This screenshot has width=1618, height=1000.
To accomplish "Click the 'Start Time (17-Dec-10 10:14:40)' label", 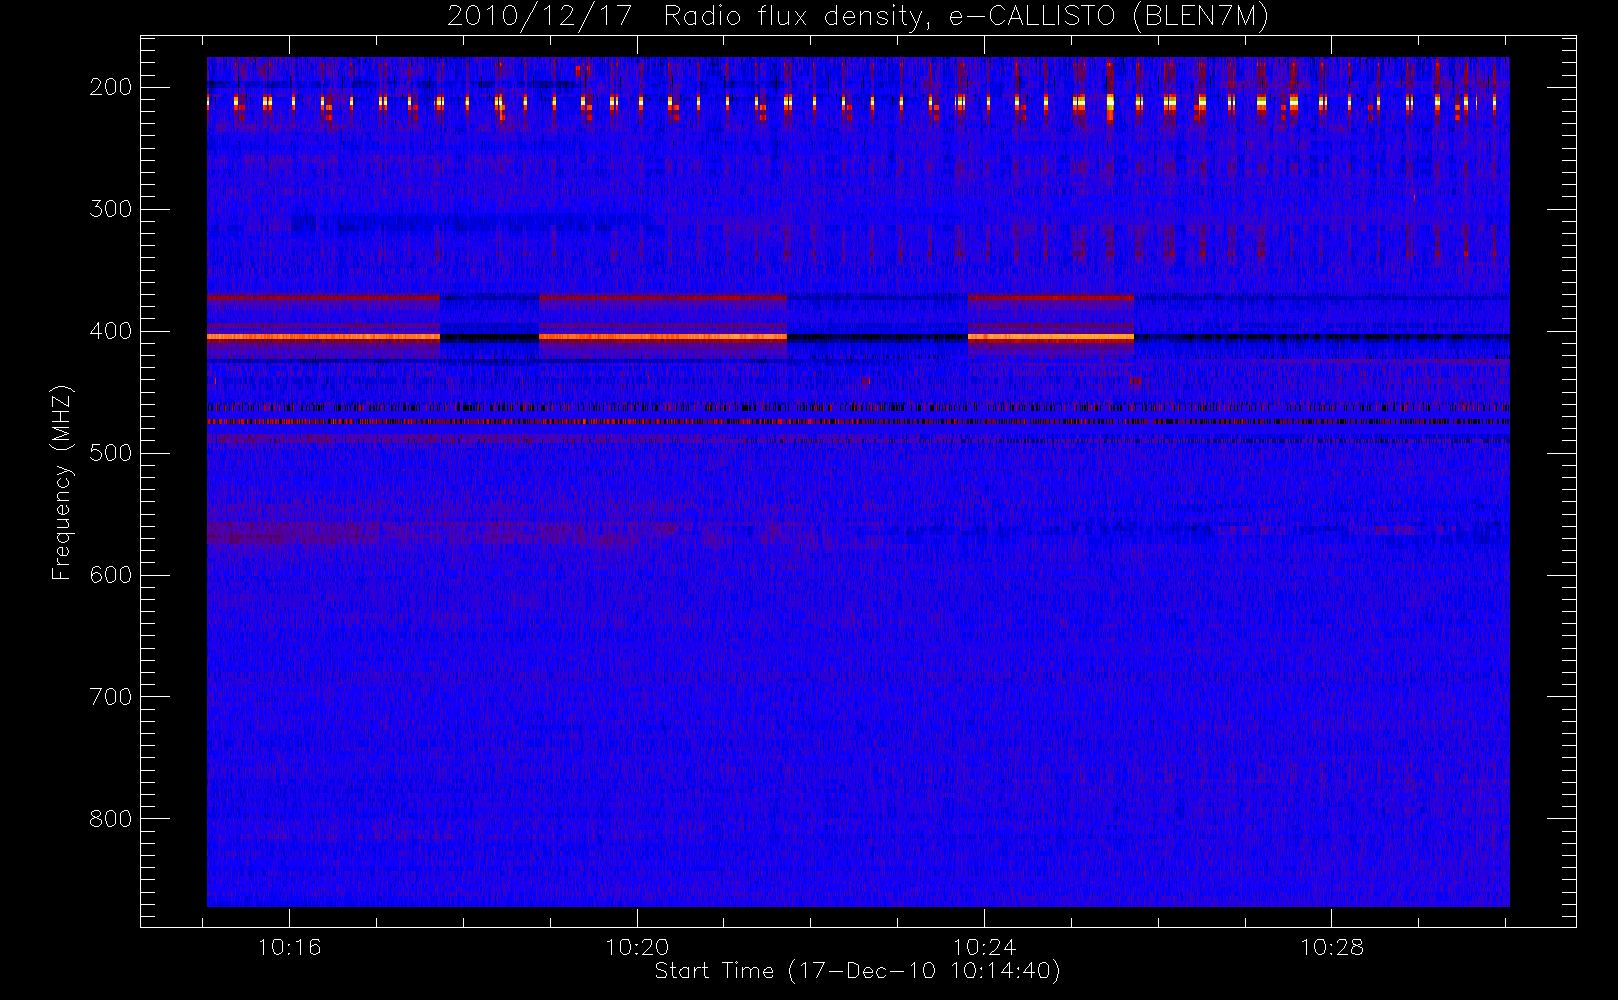I will pos(857,971).
